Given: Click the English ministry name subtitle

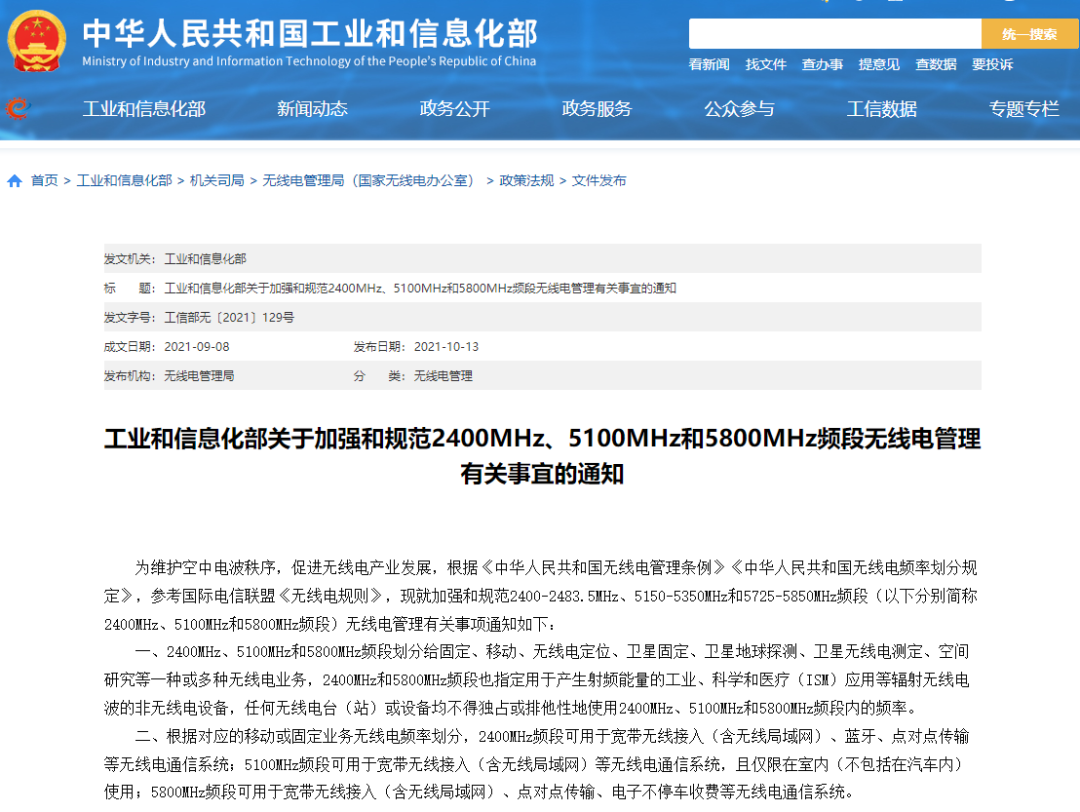Looking at the screenshot, I should 309,61.
